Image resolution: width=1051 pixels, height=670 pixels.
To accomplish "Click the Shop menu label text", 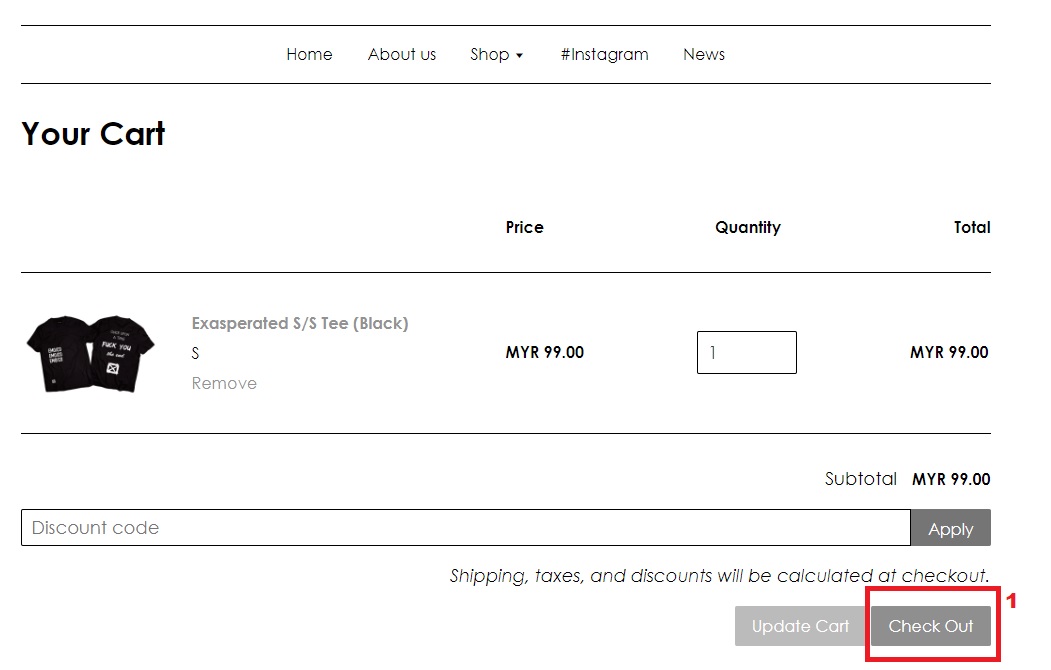I will coord(490,54).
